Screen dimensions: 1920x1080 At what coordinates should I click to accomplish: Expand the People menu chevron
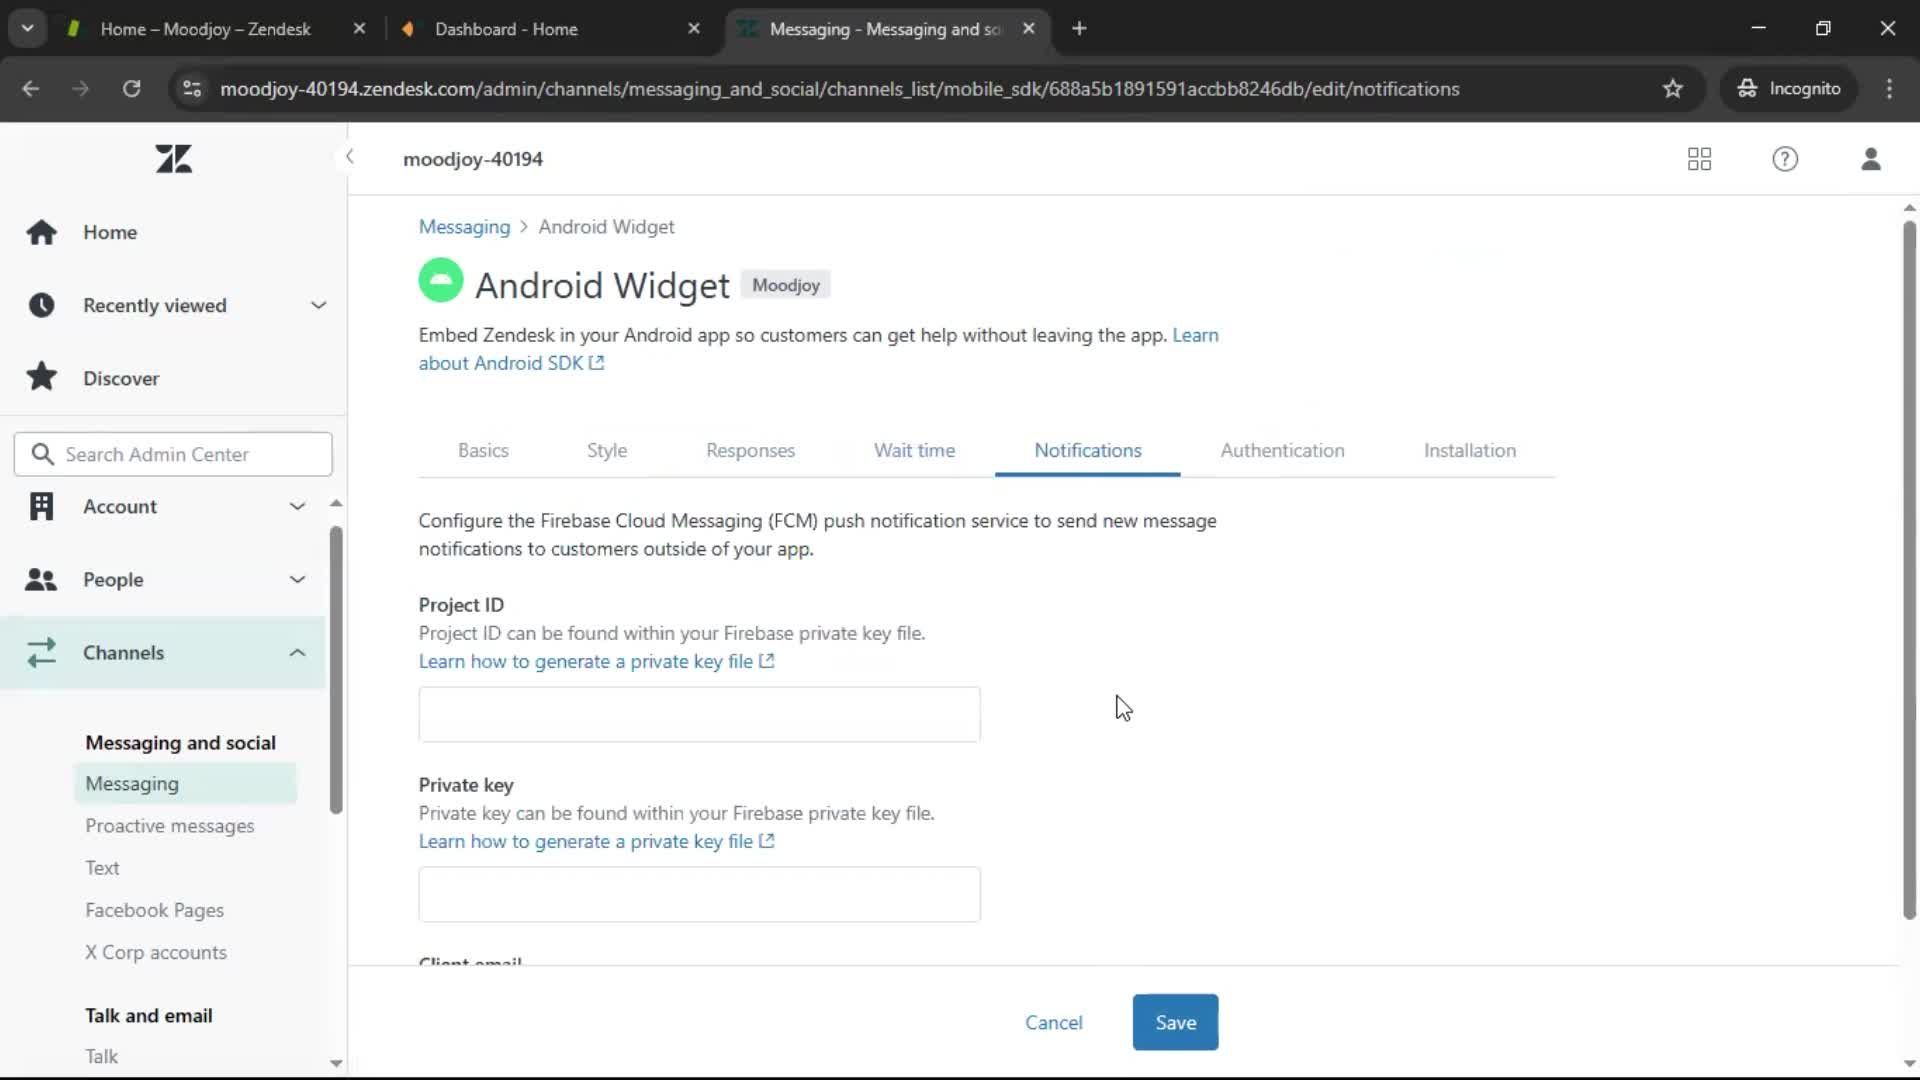coord(297,580)
